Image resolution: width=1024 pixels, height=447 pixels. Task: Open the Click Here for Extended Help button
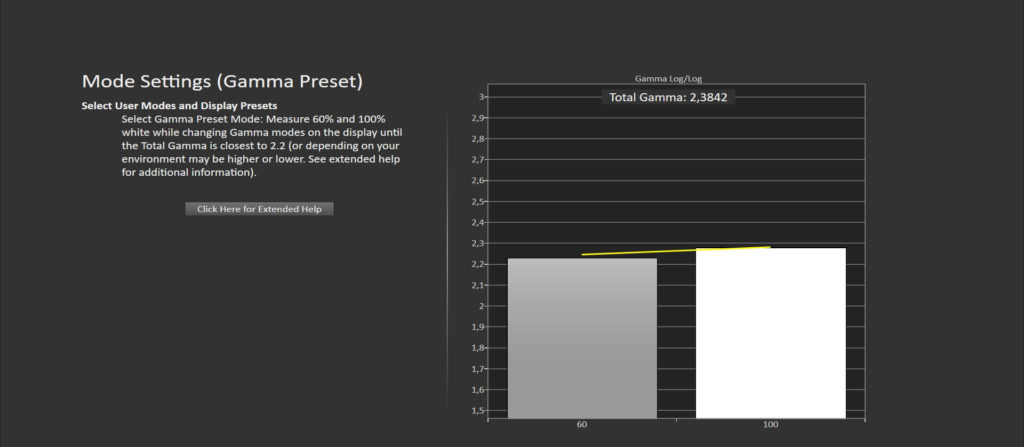259,209
